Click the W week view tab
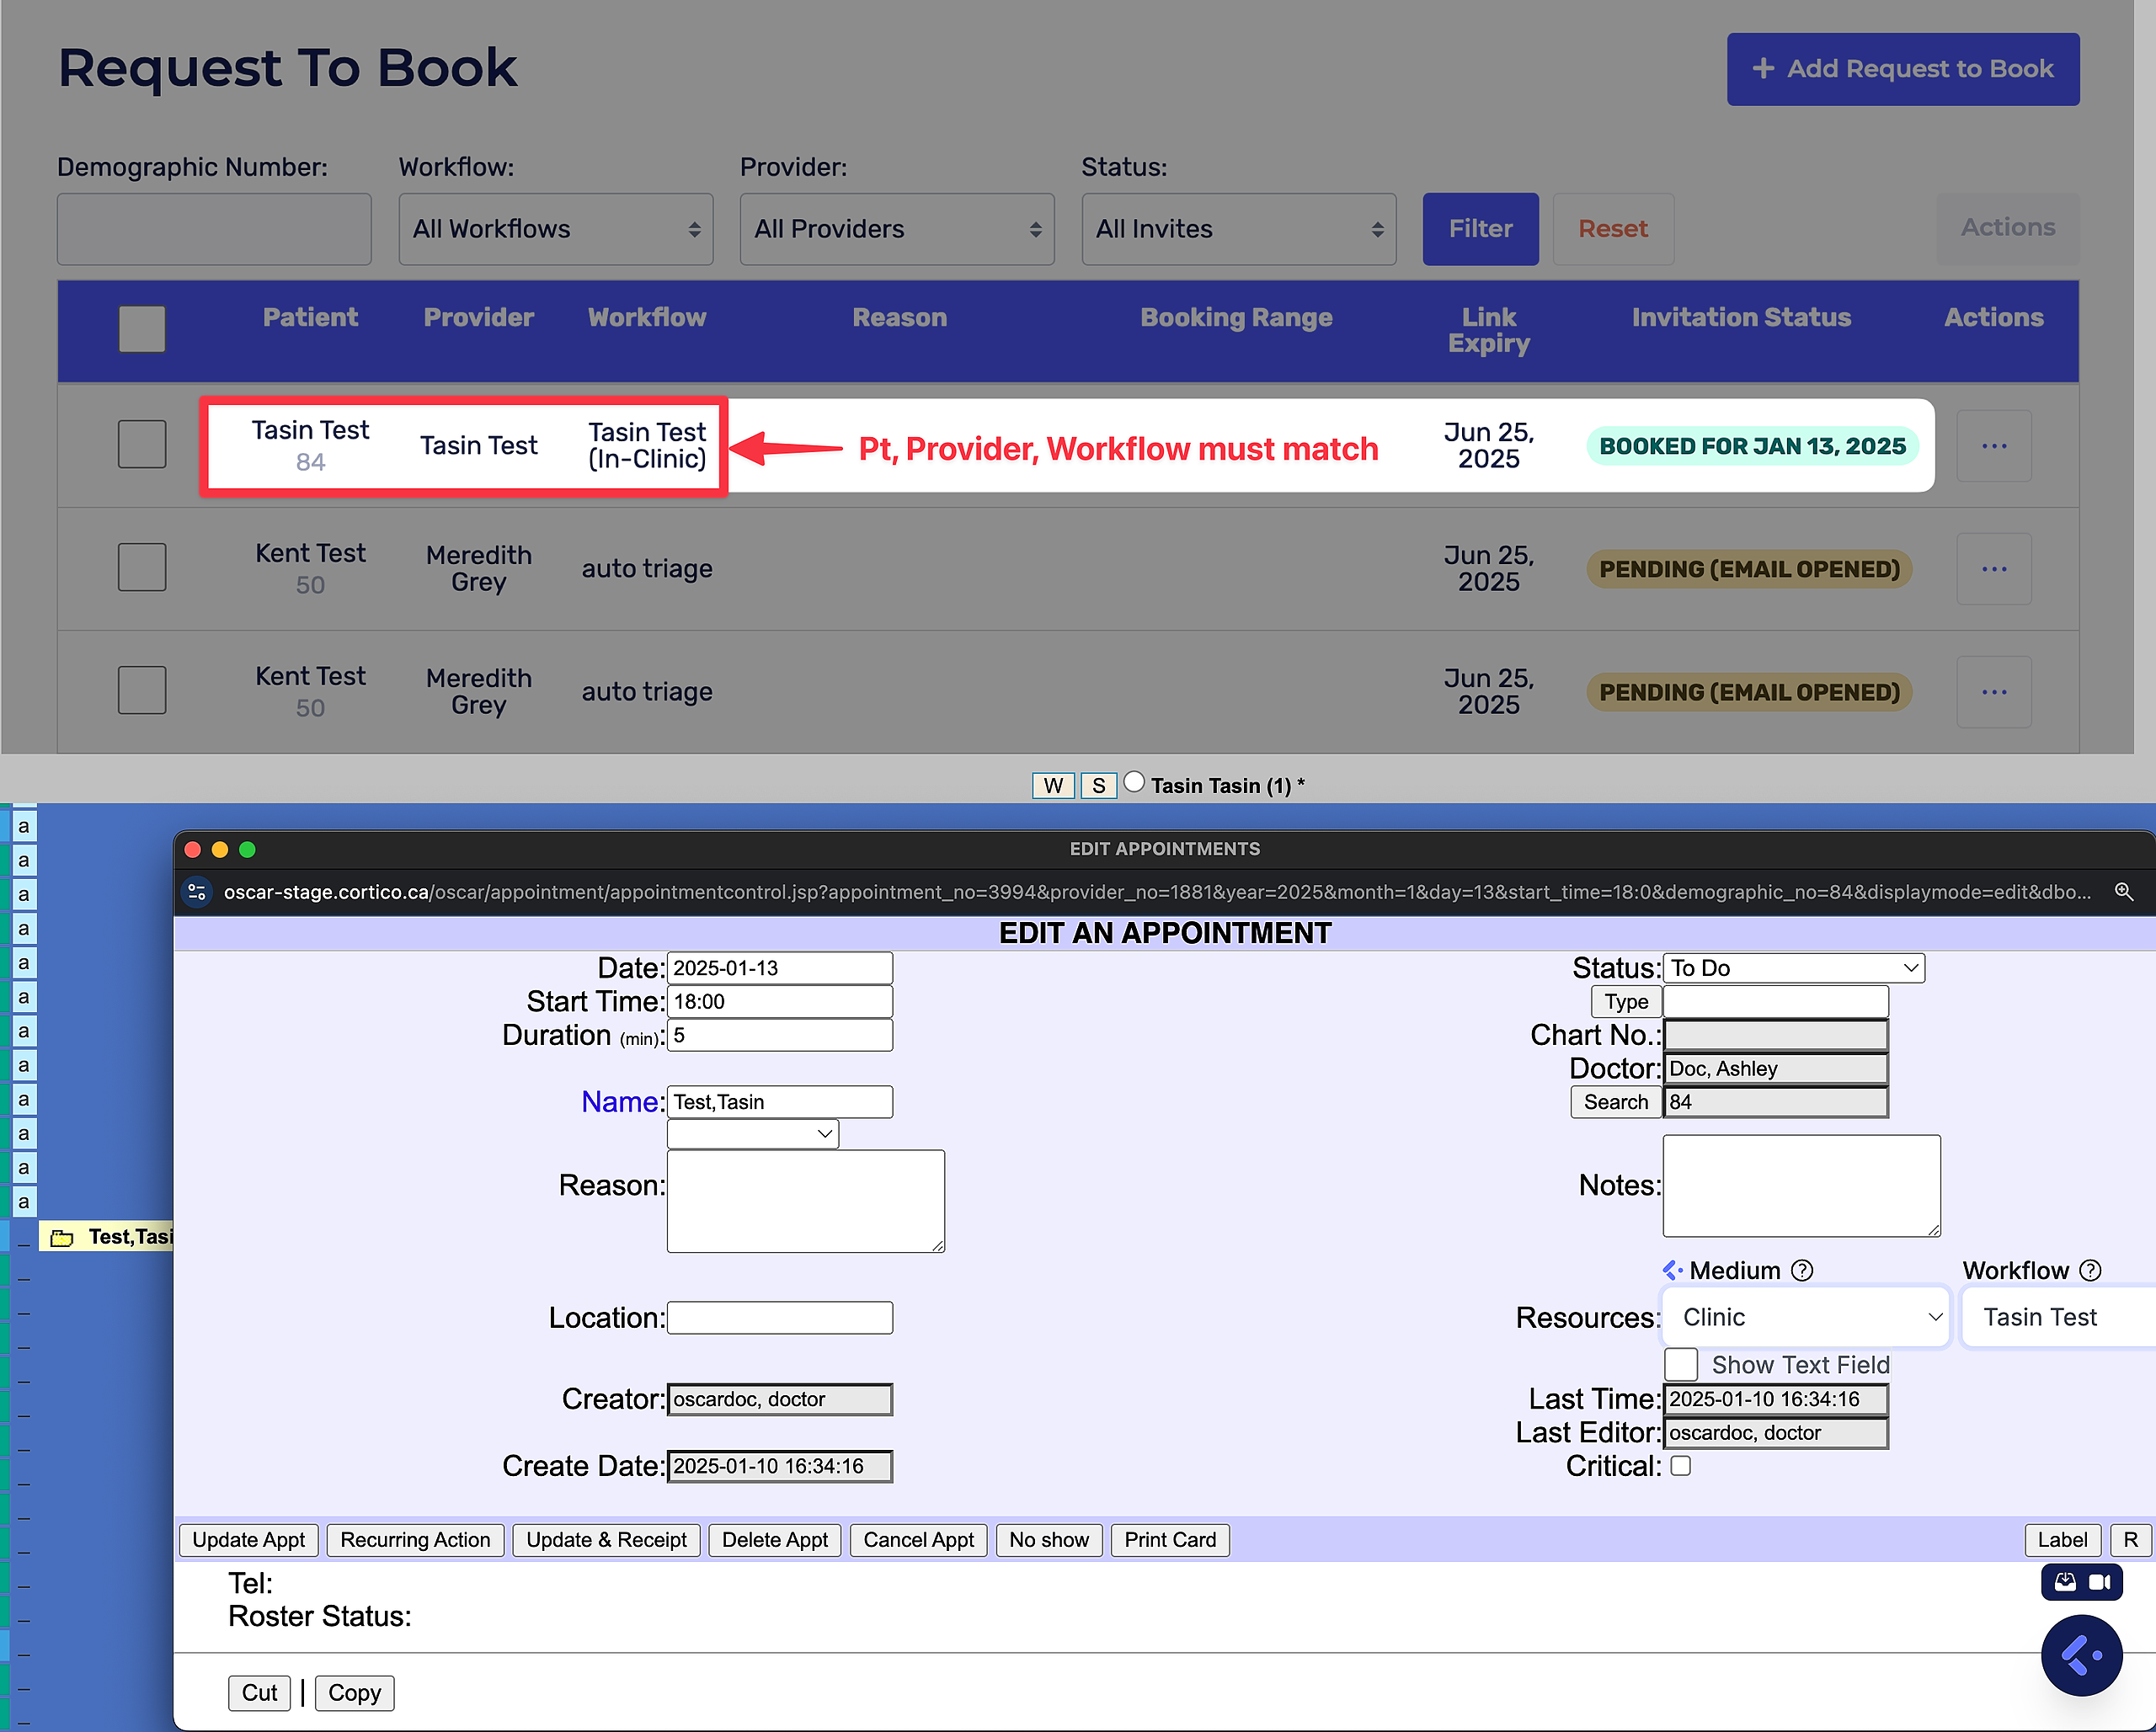This screenshot has height=1732, width=2156. tap(1053, 786)
